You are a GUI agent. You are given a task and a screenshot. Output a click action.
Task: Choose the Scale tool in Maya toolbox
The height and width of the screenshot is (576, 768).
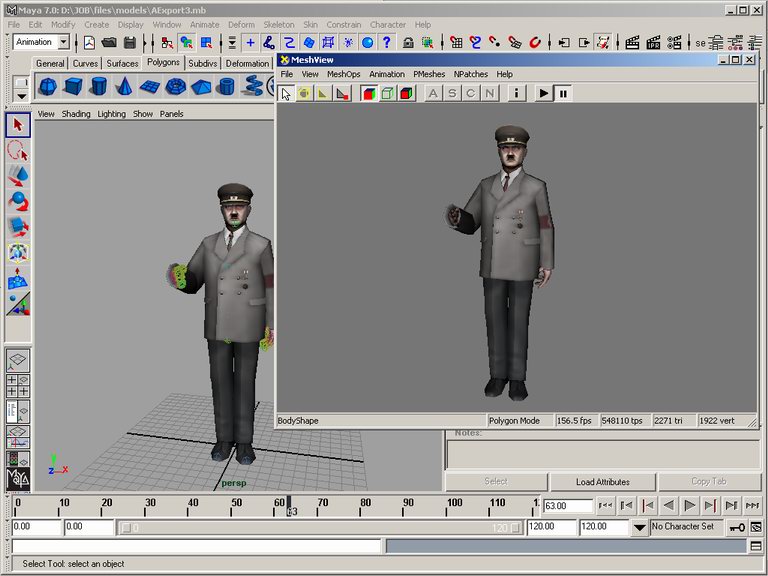(x=18, y=227)
